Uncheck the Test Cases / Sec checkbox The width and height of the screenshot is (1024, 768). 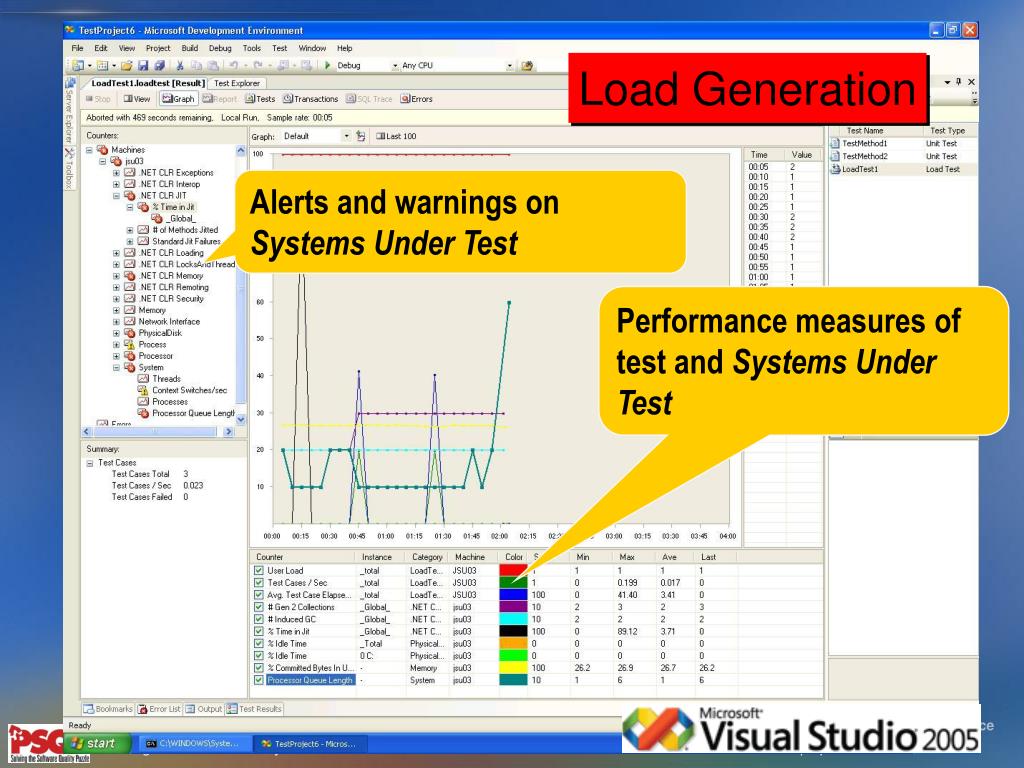coord(259,583)
